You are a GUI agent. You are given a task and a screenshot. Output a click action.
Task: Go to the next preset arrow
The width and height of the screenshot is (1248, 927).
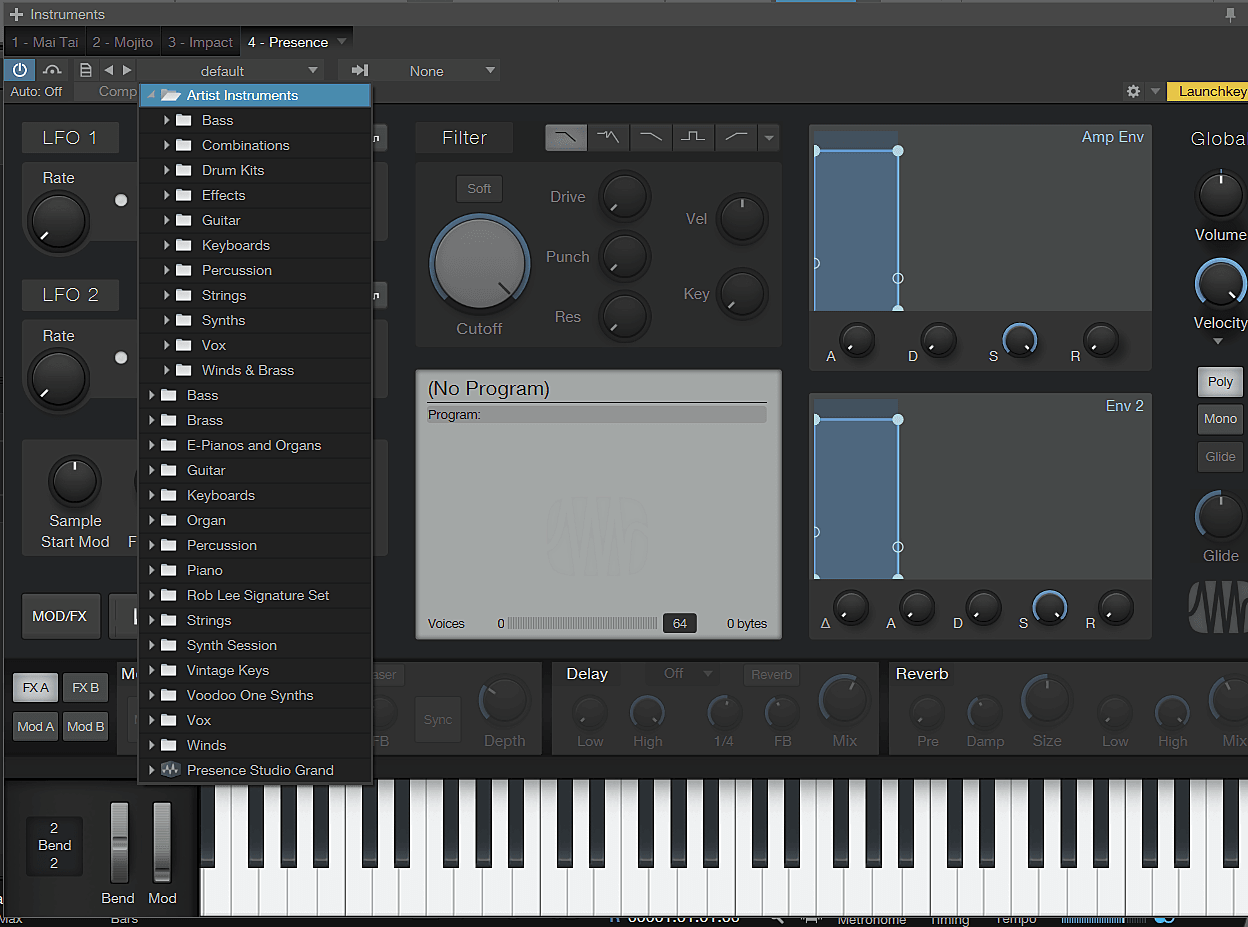[x=127, y=70]
